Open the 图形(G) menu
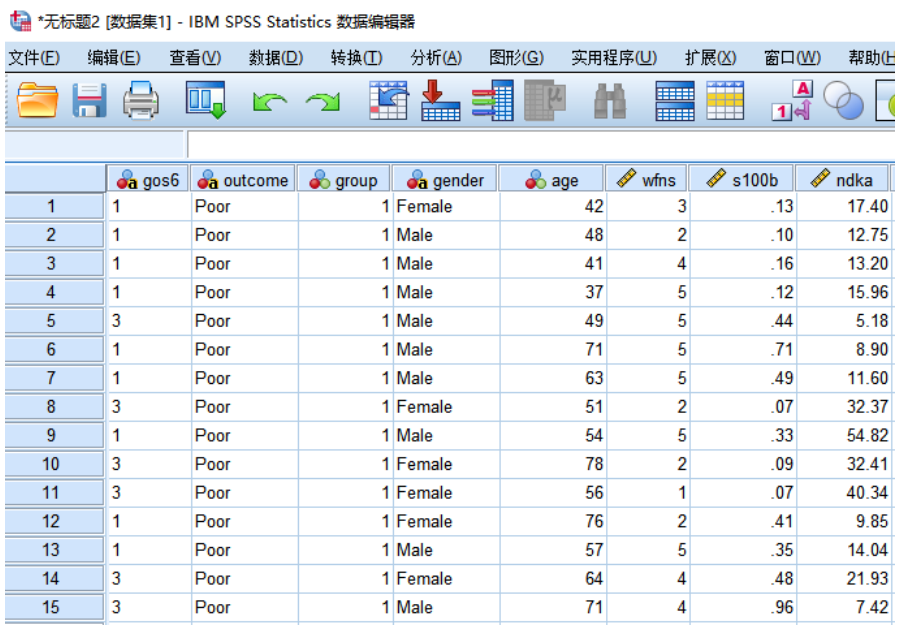Screen dimensions: 898x629 (x=516, y=58)
